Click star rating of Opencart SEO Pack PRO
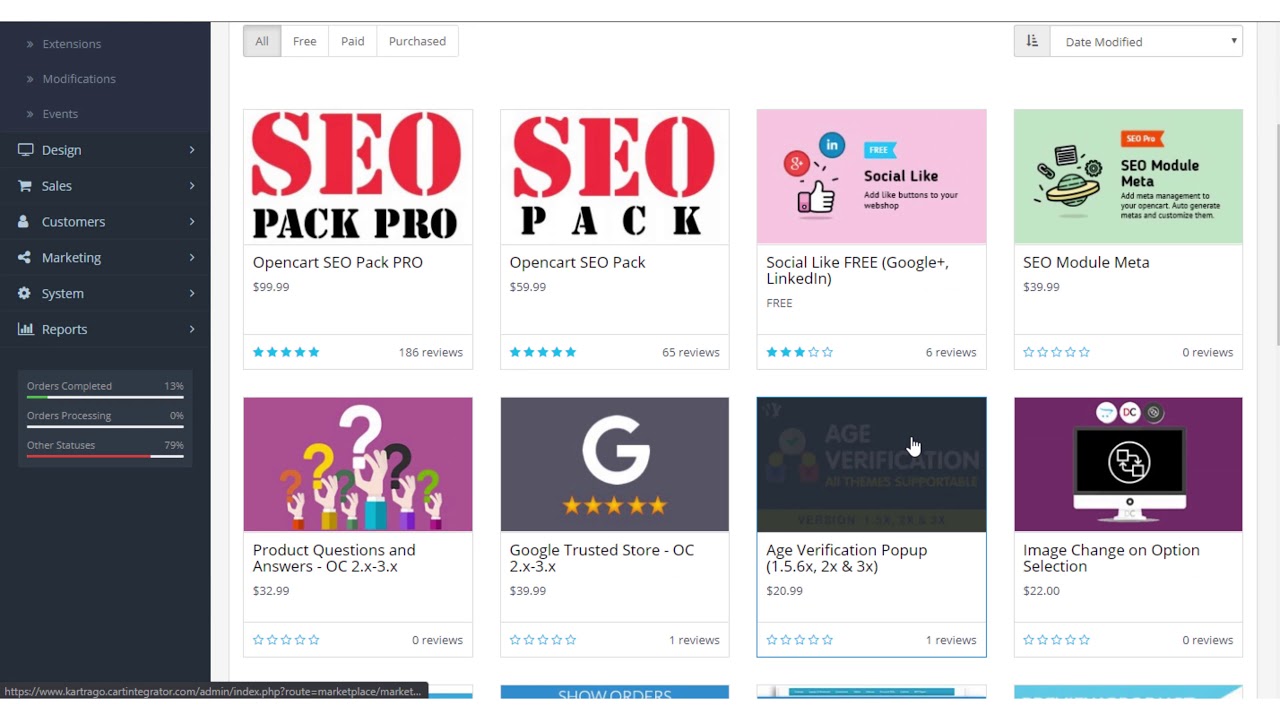1280x720 pixels. 286,352
